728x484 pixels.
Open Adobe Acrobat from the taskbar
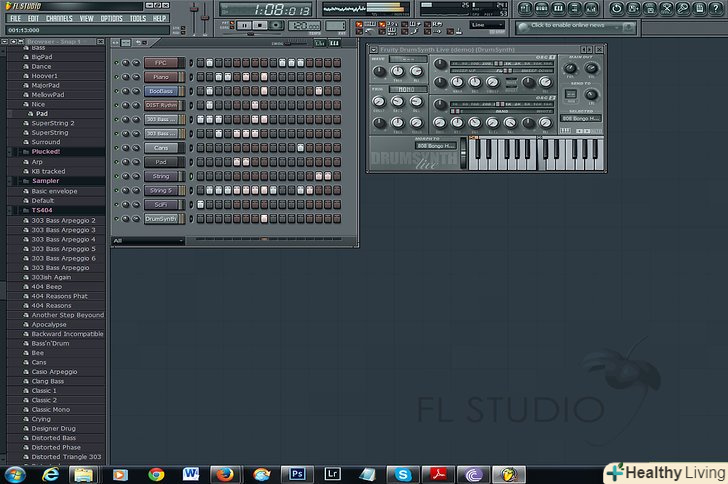click(437, 473)
